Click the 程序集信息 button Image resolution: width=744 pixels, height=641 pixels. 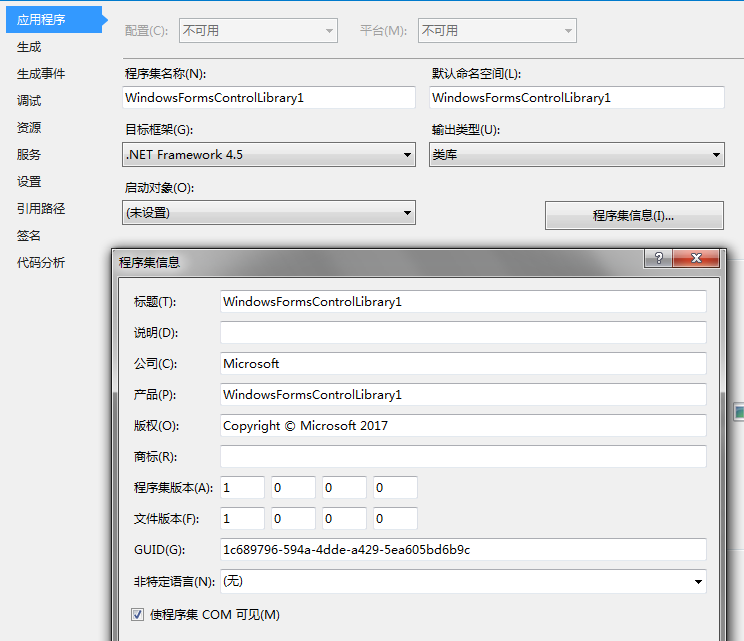tap(634, 216)
